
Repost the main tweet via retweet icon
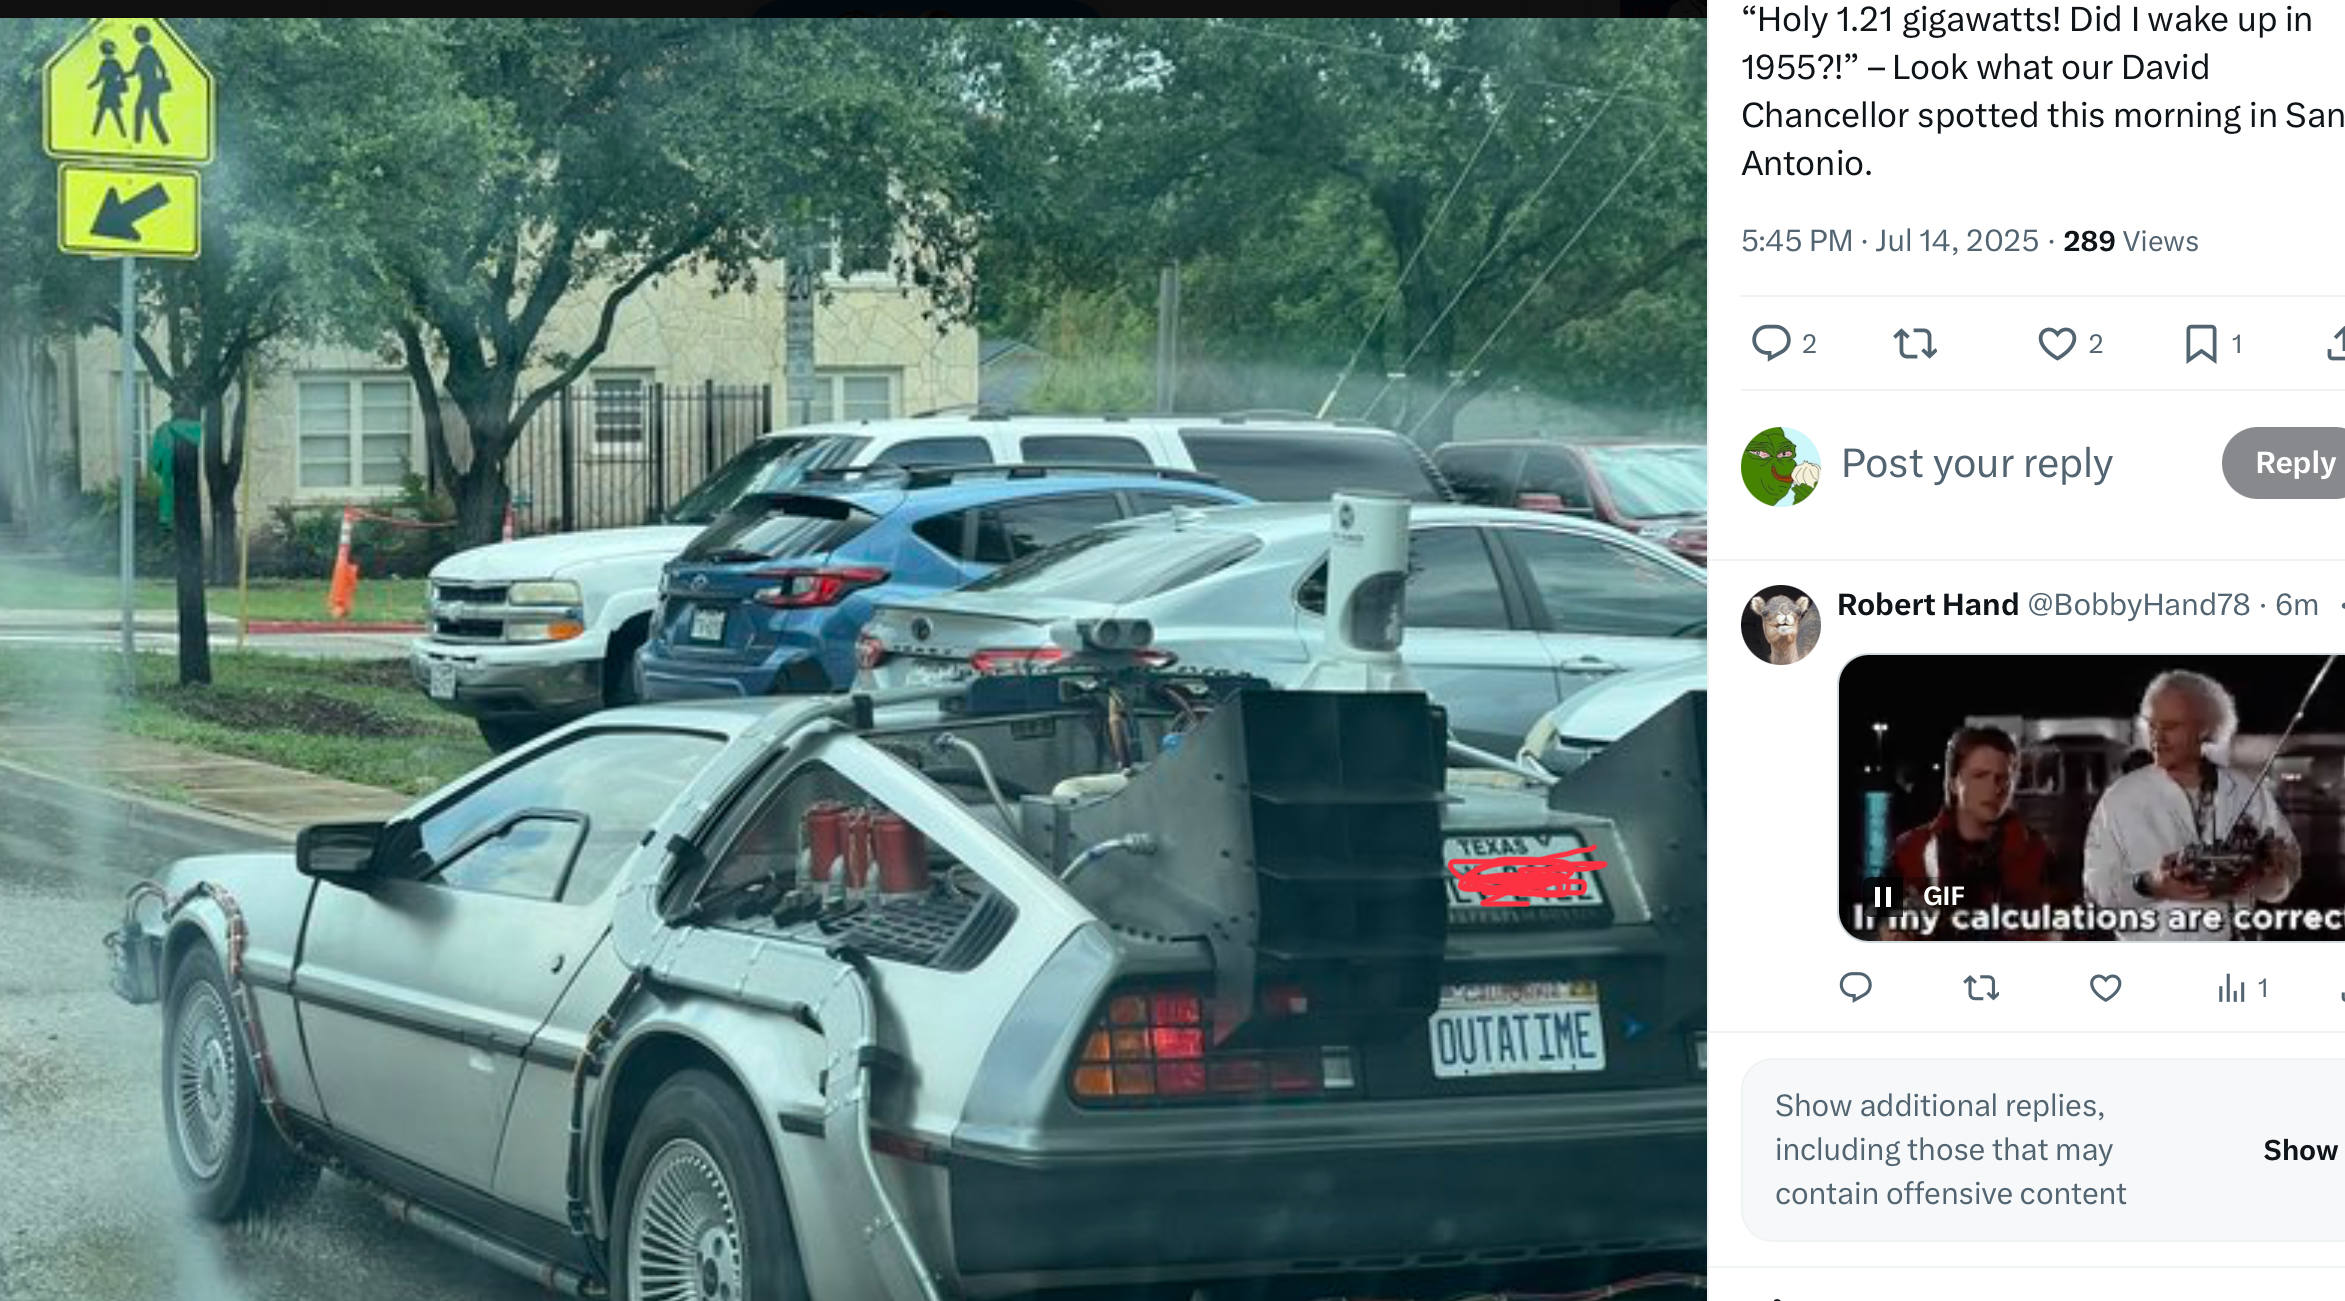[1915, 344]
